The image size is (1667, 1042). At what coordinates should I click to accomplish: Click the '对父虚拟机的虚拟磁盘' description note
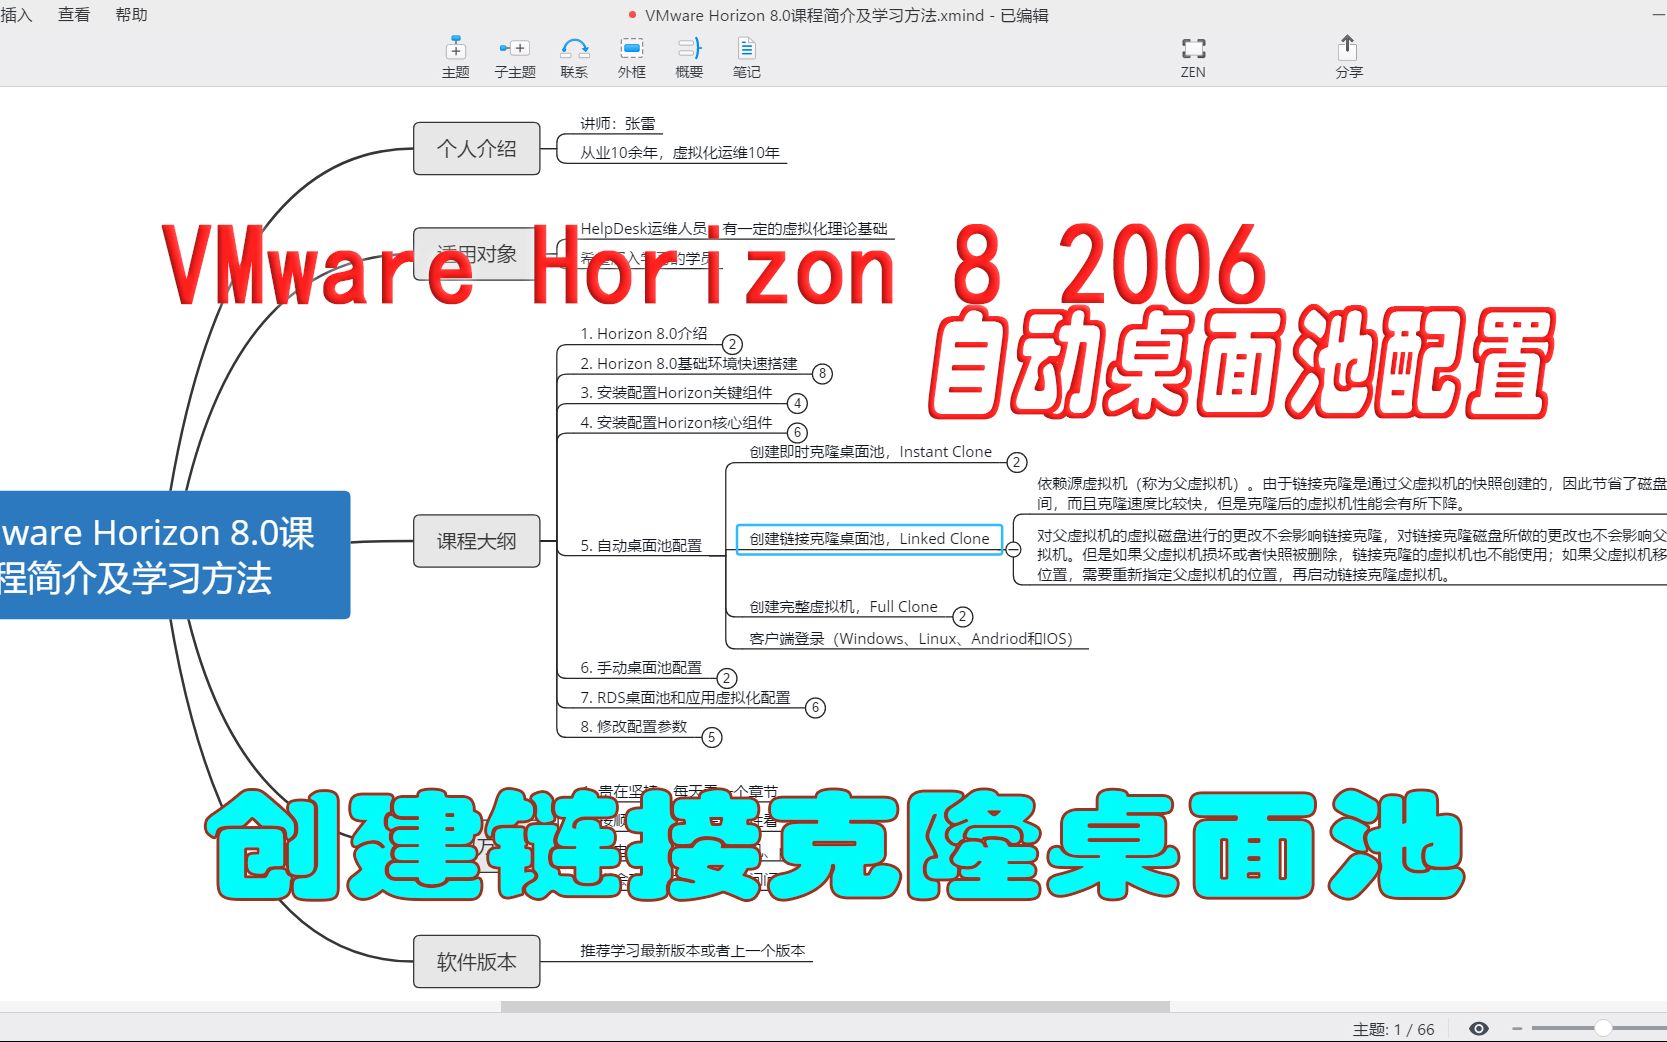click(1351, 555)
